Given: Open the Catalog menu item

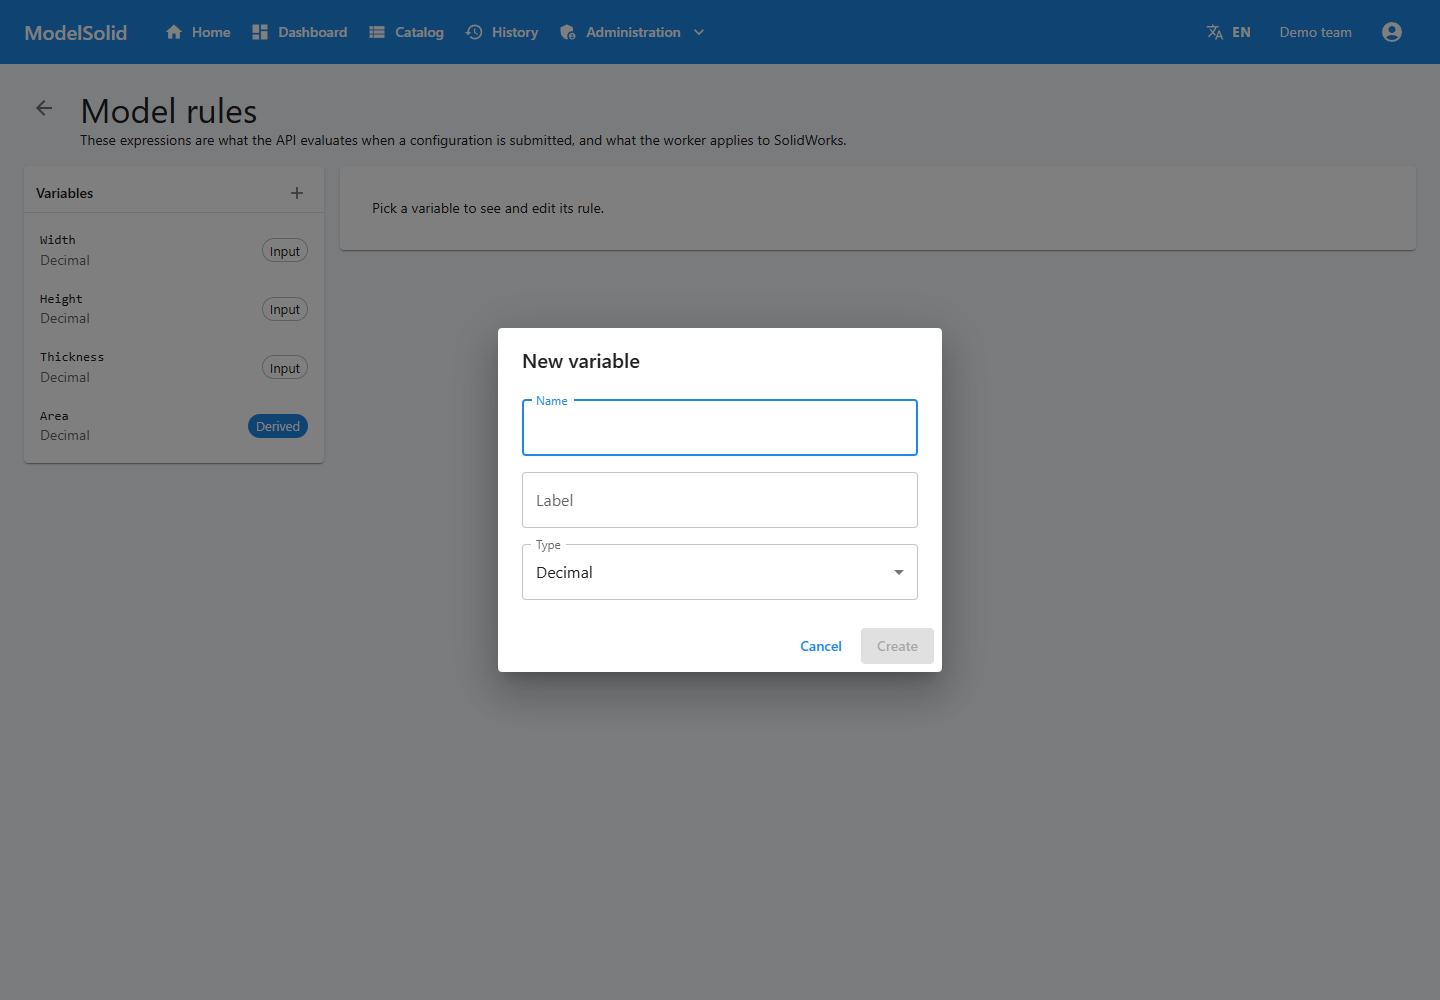Looking at the screenshot, I should pyautogui.click(x=407, y=32).
